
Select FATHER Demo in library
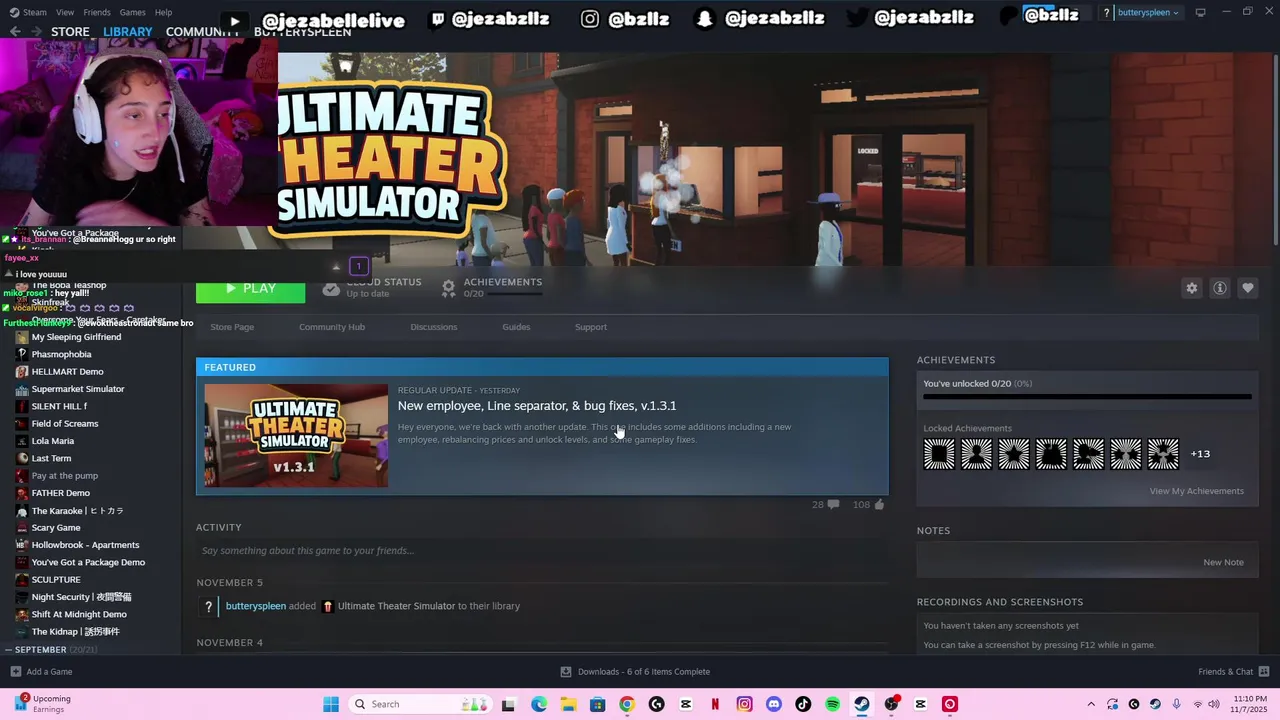click(61, 493)
